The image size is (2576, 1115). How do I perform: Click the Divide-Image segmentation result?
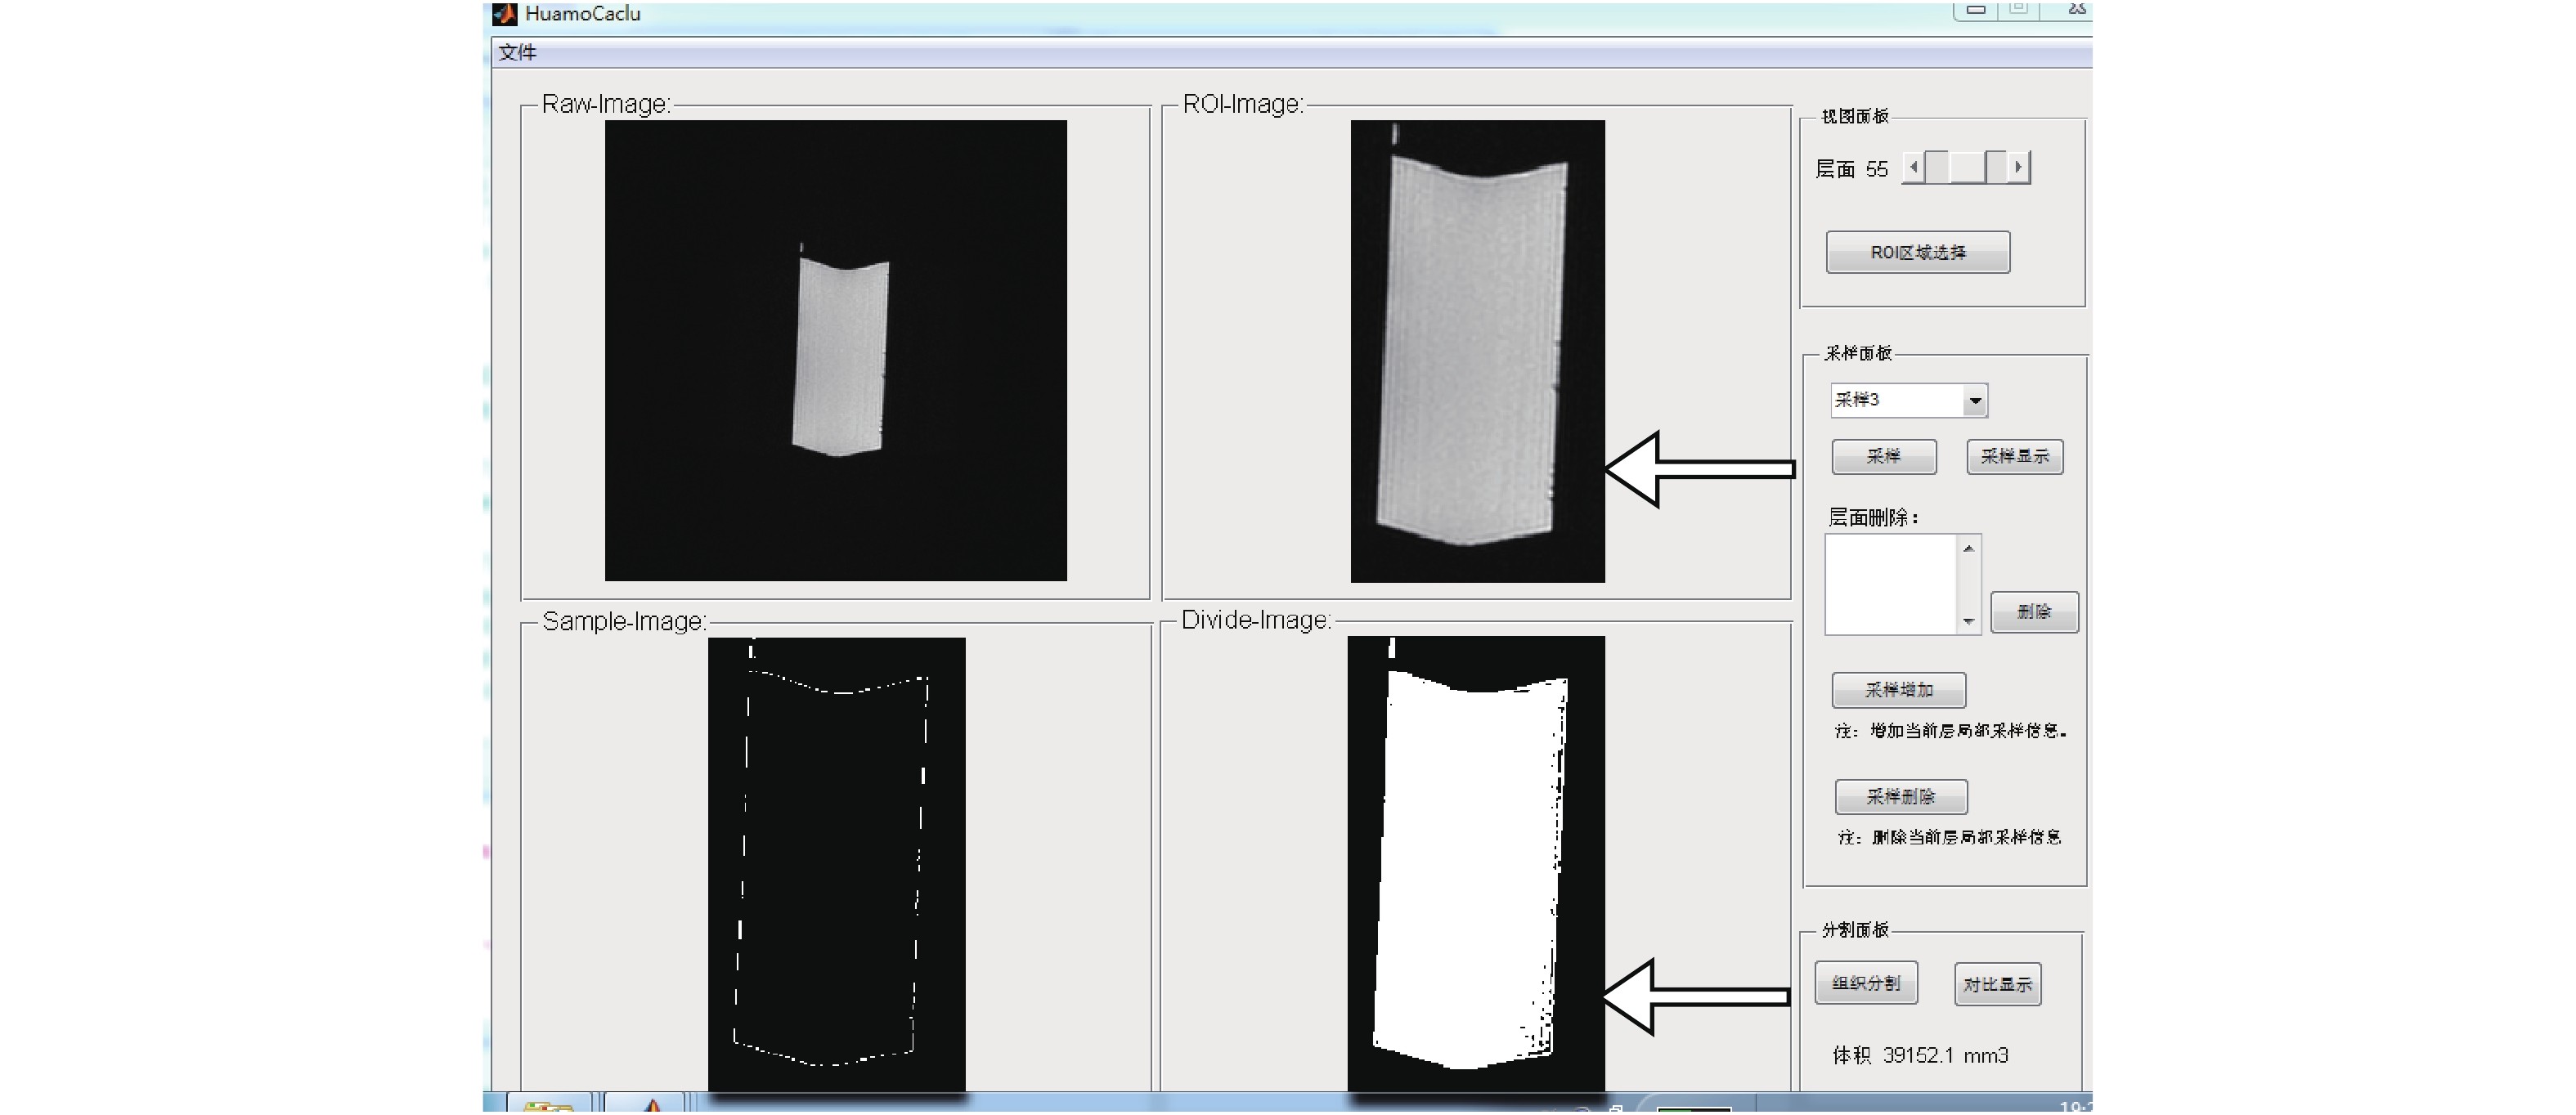click(x=1475, y=864)
